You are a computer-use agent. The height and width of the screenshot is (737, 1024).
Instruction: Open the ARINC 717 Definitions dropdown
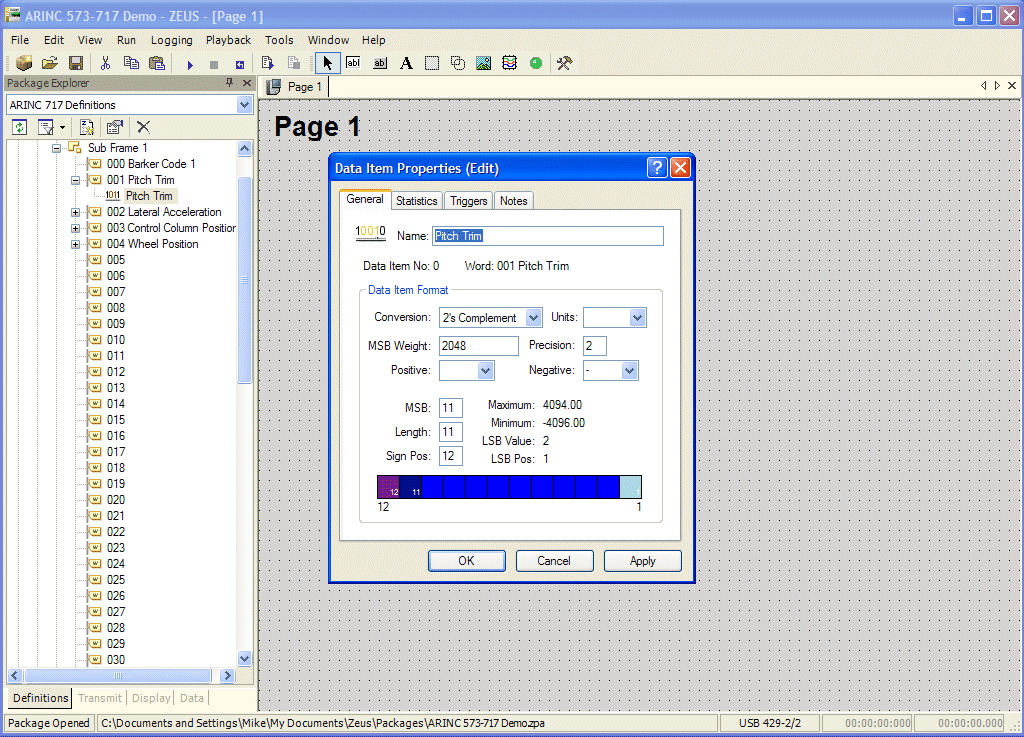coord(244,105)
